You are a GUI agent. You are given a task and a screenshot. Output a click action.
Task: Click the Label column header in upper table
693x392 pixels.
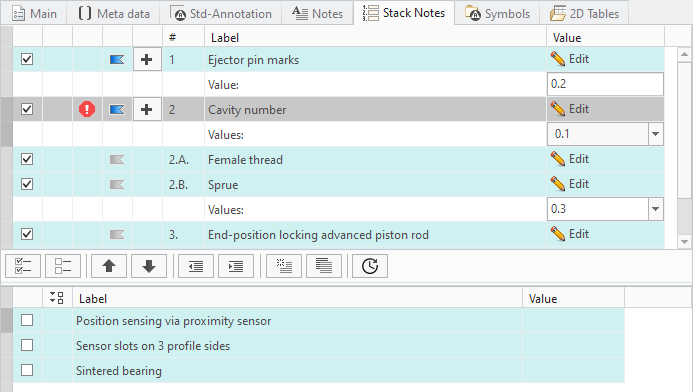(x=375, y=38)
